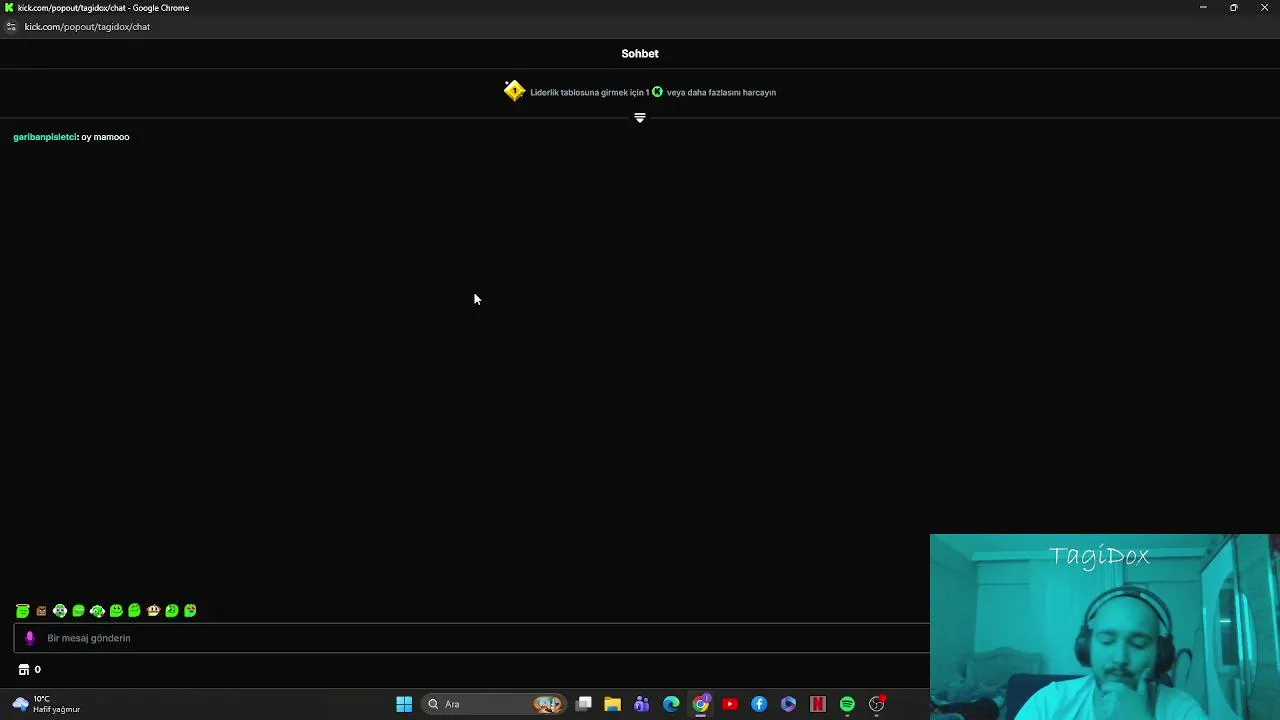Open the Microsoft Copilot taskbar icon

click(x=788, y=704)
